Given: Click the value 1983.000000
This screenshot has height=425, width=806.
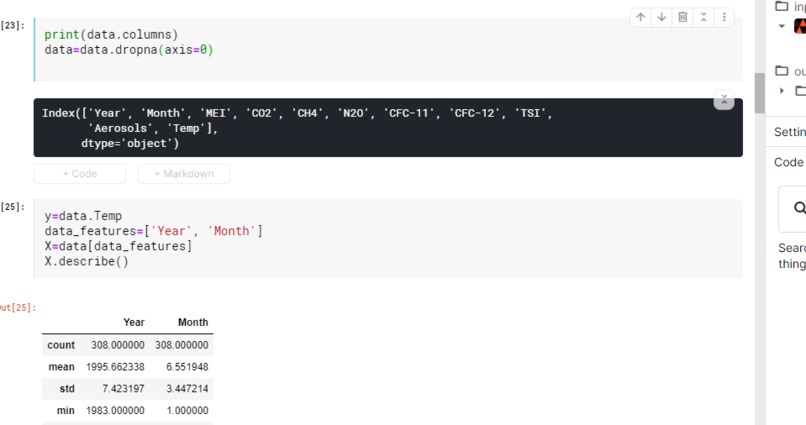Looking at the screenshot, I should coord(115,411).
